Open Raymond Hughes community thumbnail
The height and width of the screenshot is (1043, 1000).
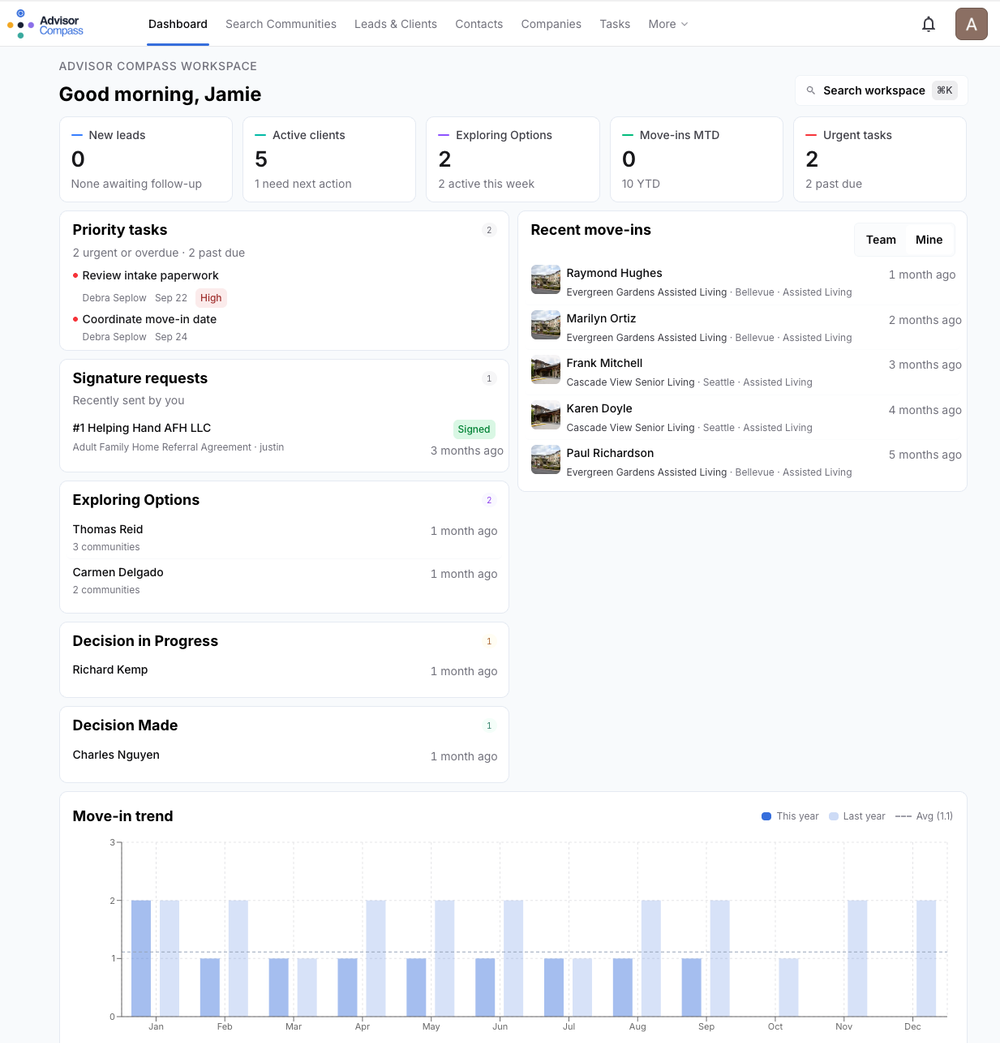pos(546,279)
